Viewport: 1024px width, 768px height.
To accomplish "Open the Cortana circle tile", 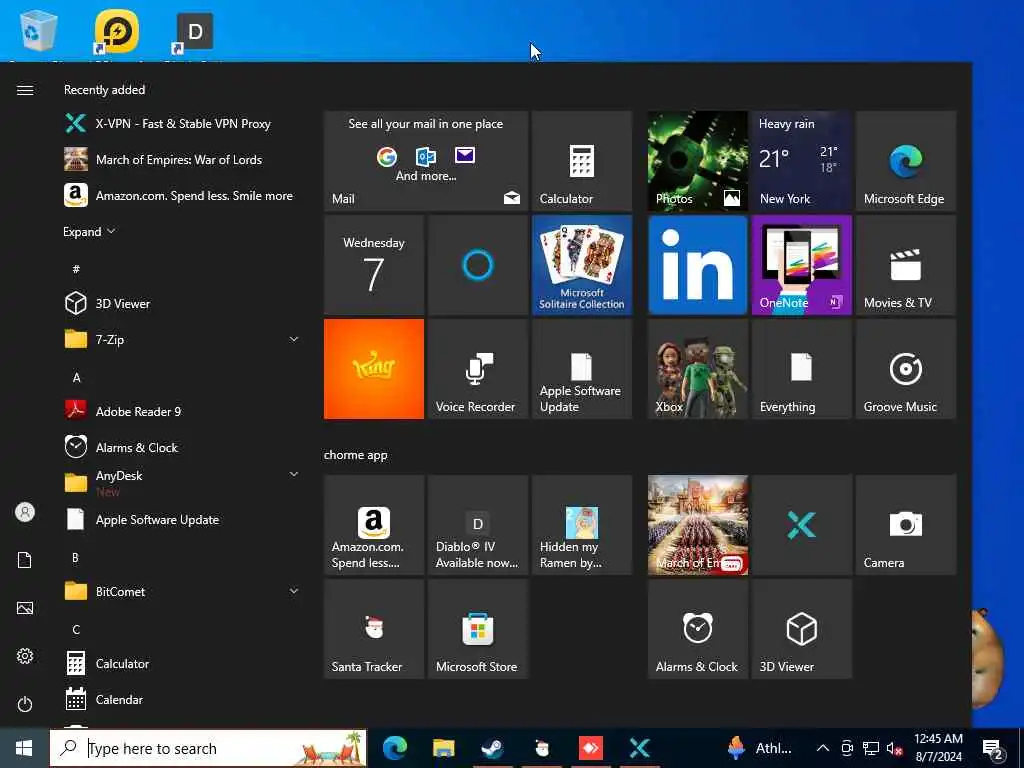I will 478,265.
